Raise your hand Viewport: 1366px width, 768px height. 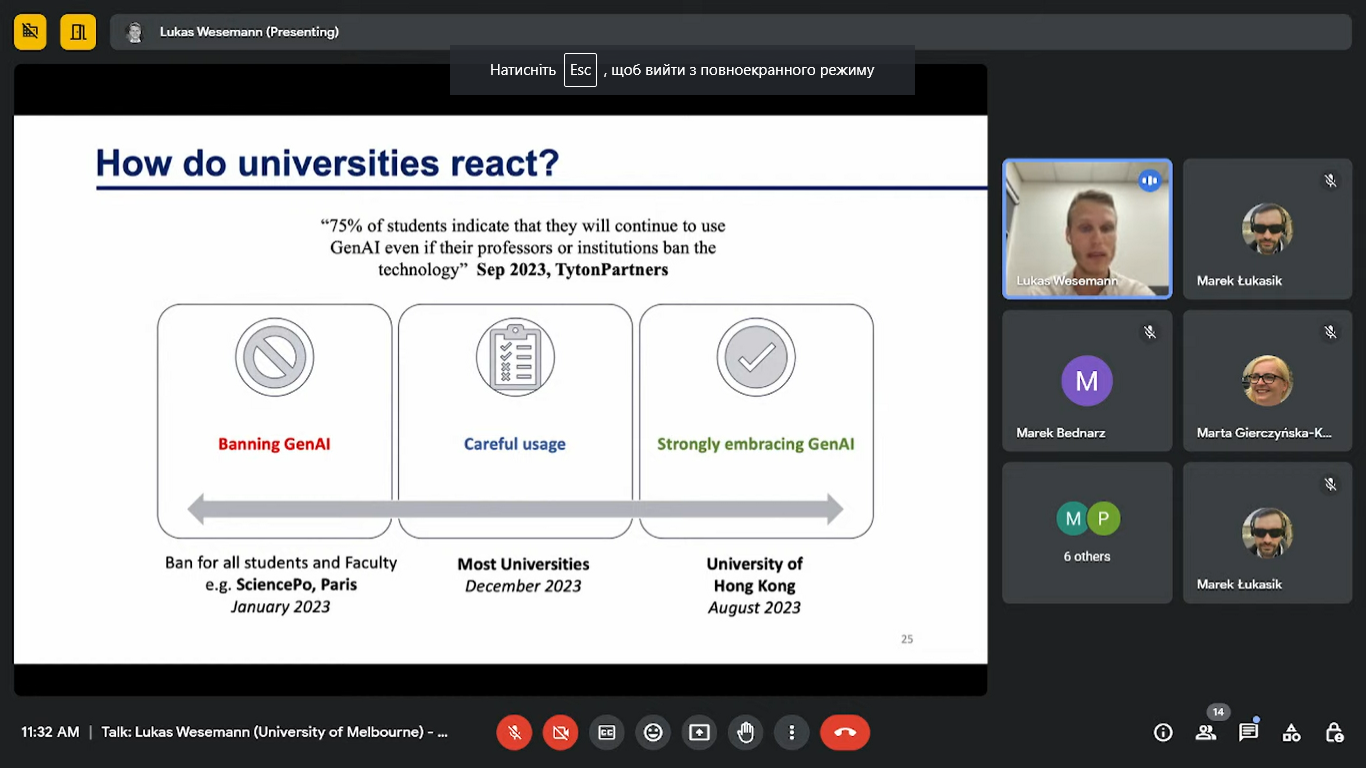(745, 733)
